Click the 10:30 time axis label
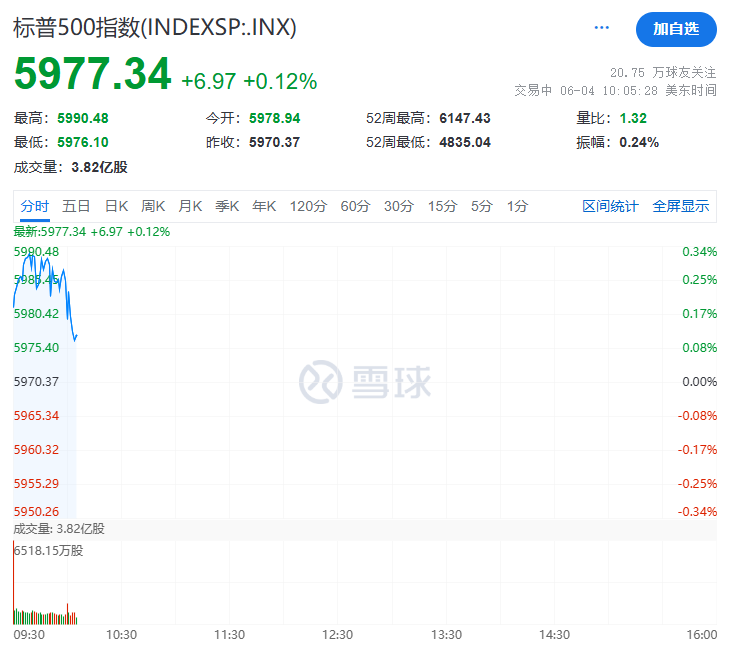 (121, 635)
